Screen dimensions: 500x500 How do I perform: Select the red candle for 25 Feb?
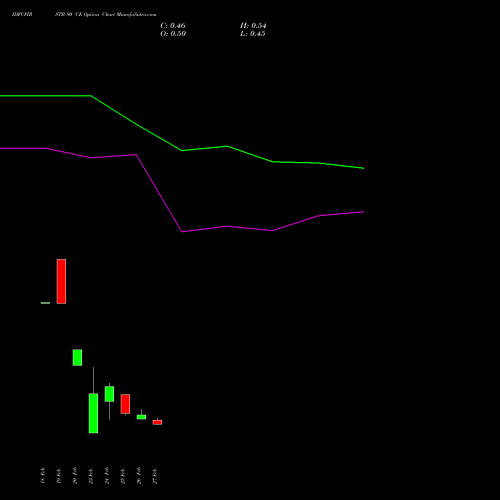125,404
